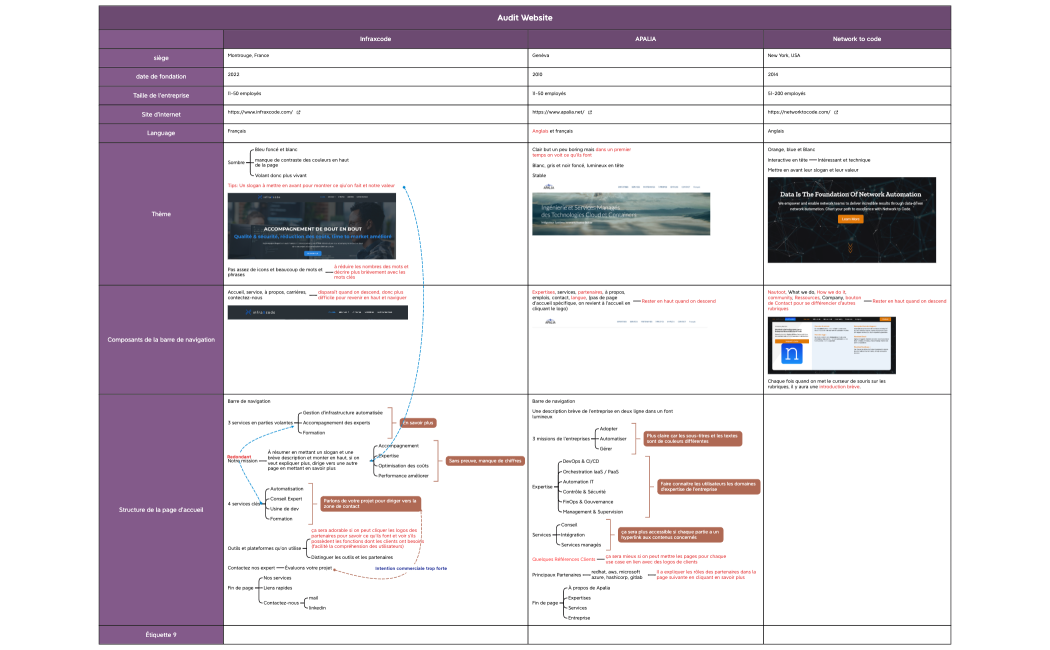1050x650 pixels.
Task: Select the APALIA column header
Action: pos(638,38)
